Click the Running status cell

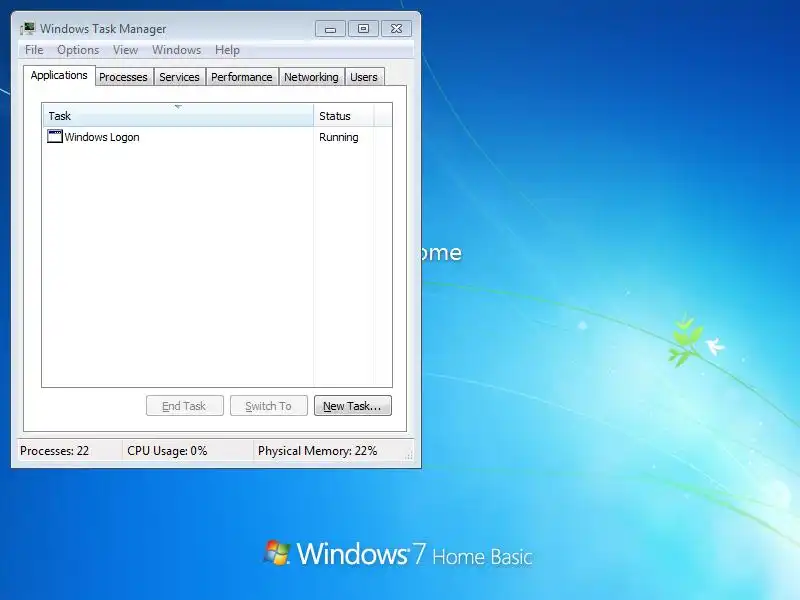click(339, 137)
